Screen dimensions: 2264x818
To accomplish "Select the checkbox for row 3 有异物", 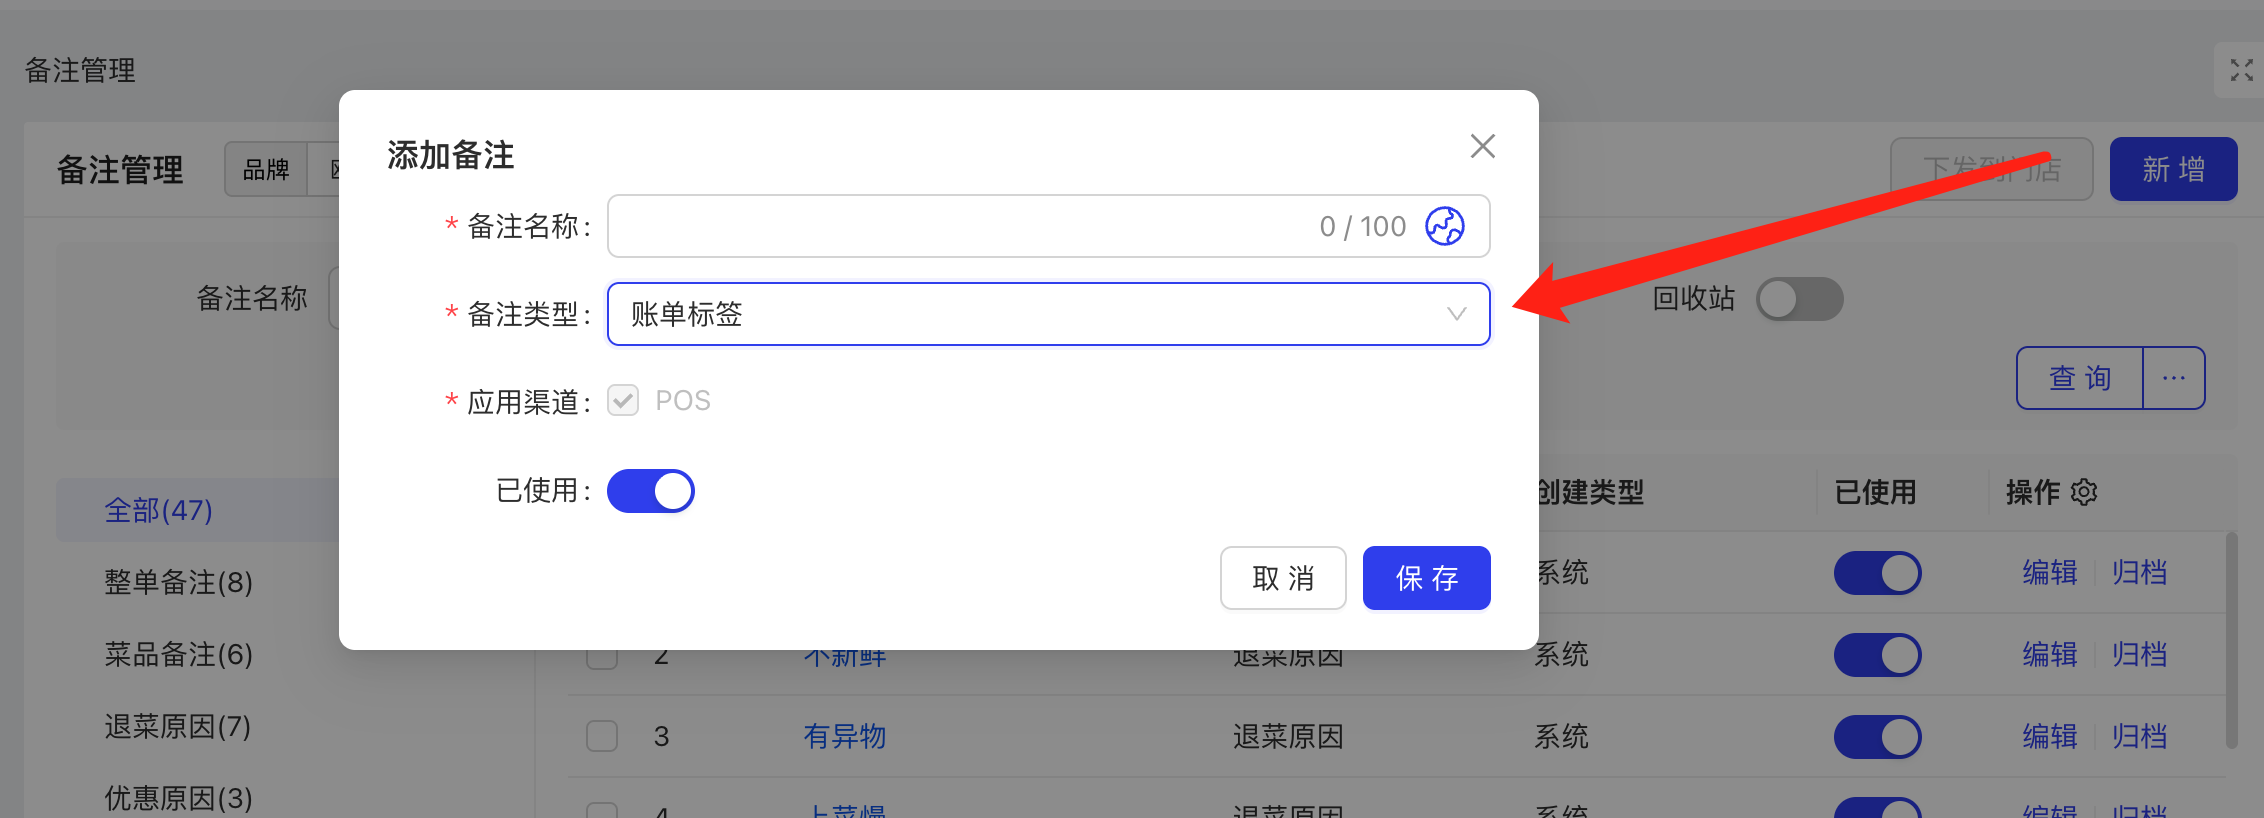I will 602,737.
